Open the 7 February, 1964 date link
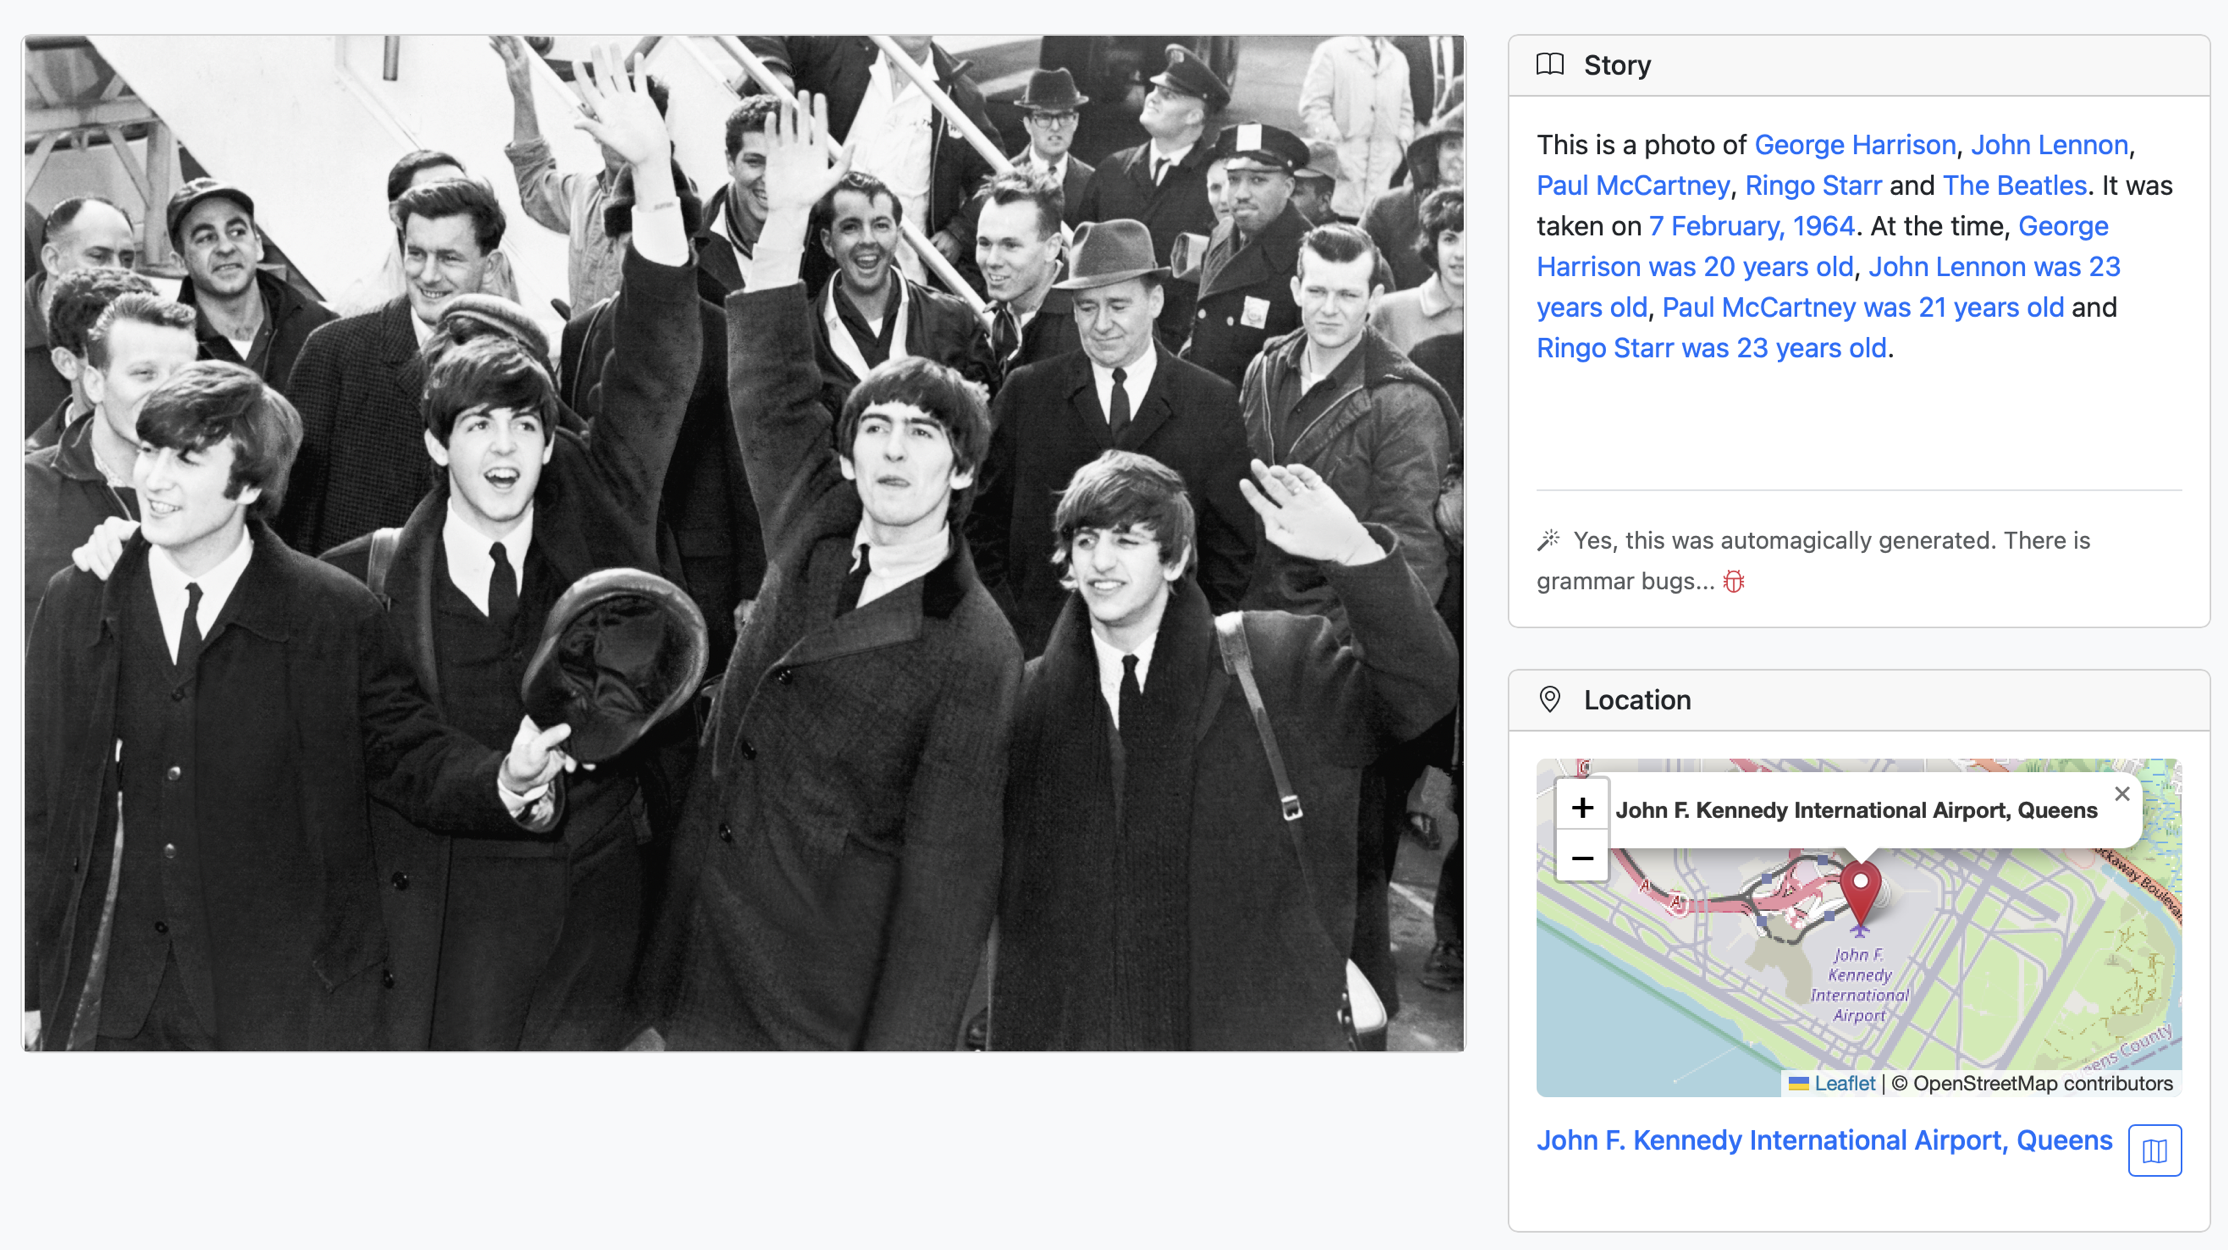This screenshot has width=2228, height=1250. [x=1749, y=226]
